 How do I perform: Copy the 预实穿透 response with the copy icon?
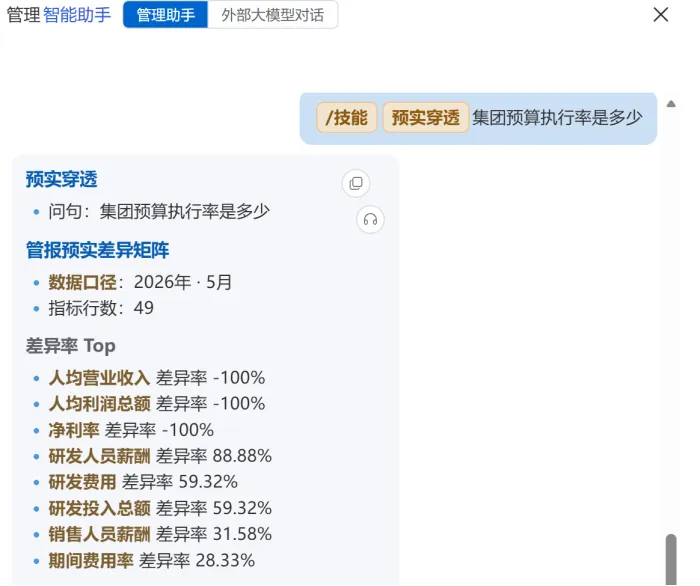point(356,183)
